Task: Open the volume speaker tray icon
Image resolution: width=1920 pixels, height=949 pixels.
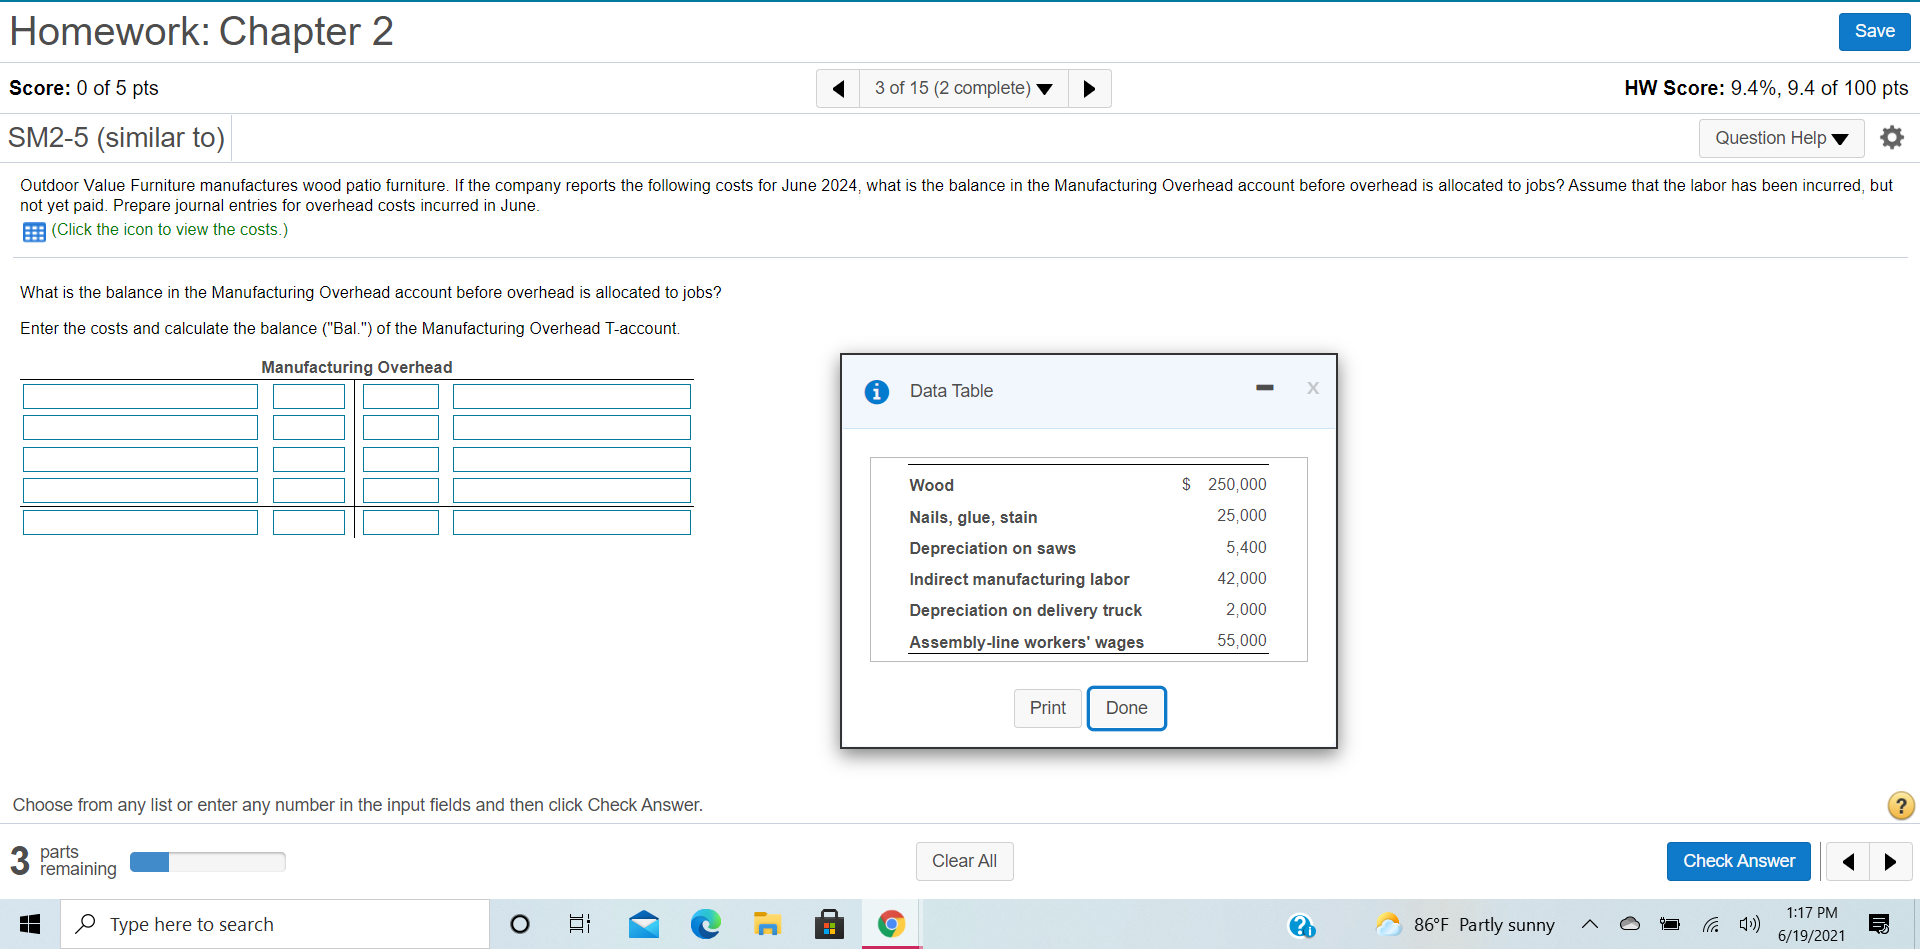Action: click(1750, 925)
